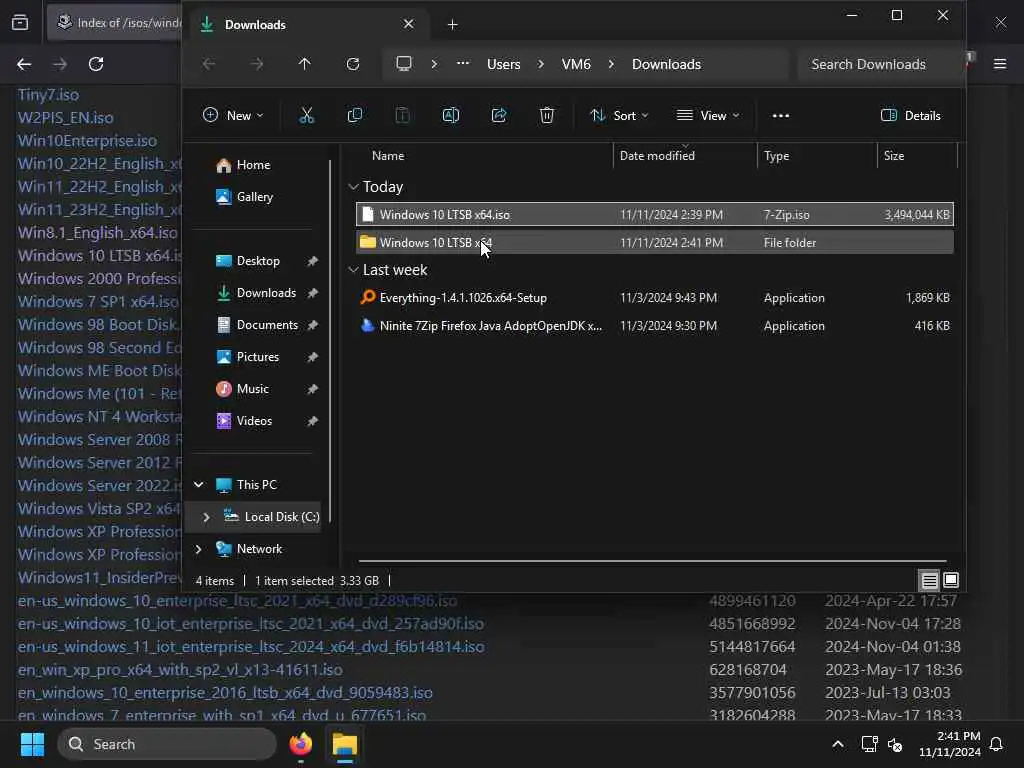
Task: Sort by the Name column header
Action: (388, 155)
